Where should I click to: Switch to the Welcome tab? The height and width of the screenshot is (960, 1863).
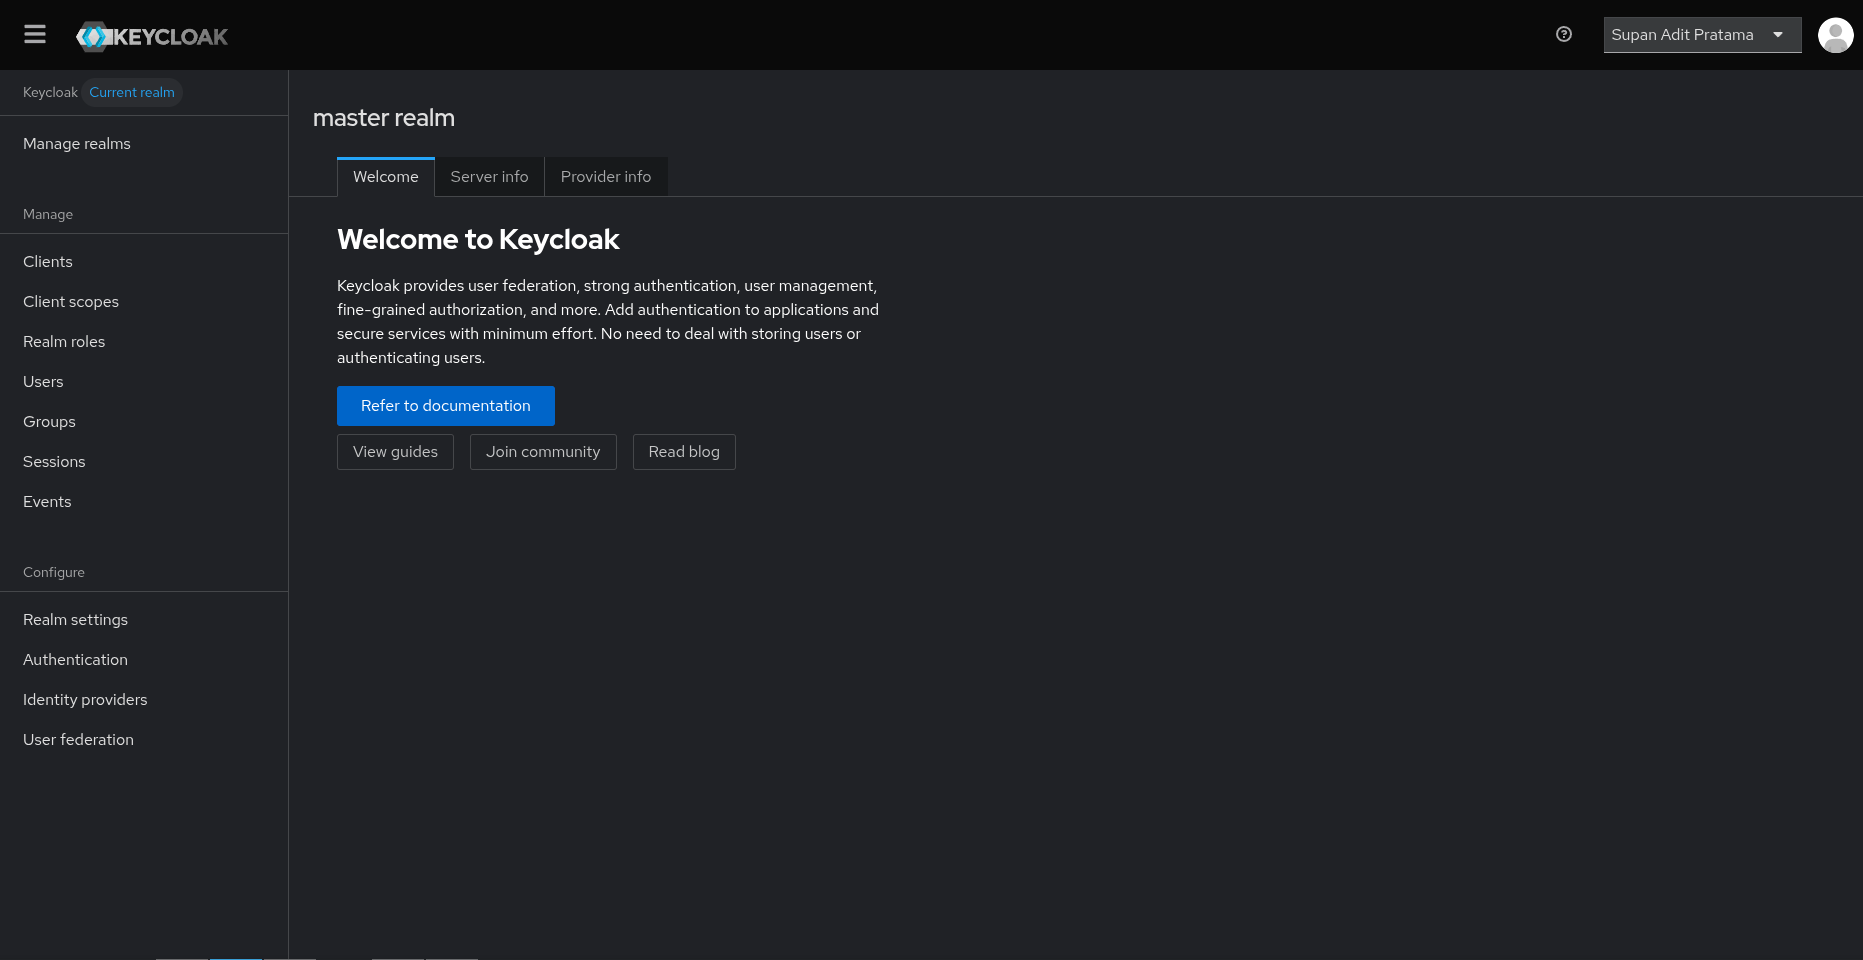386,177
